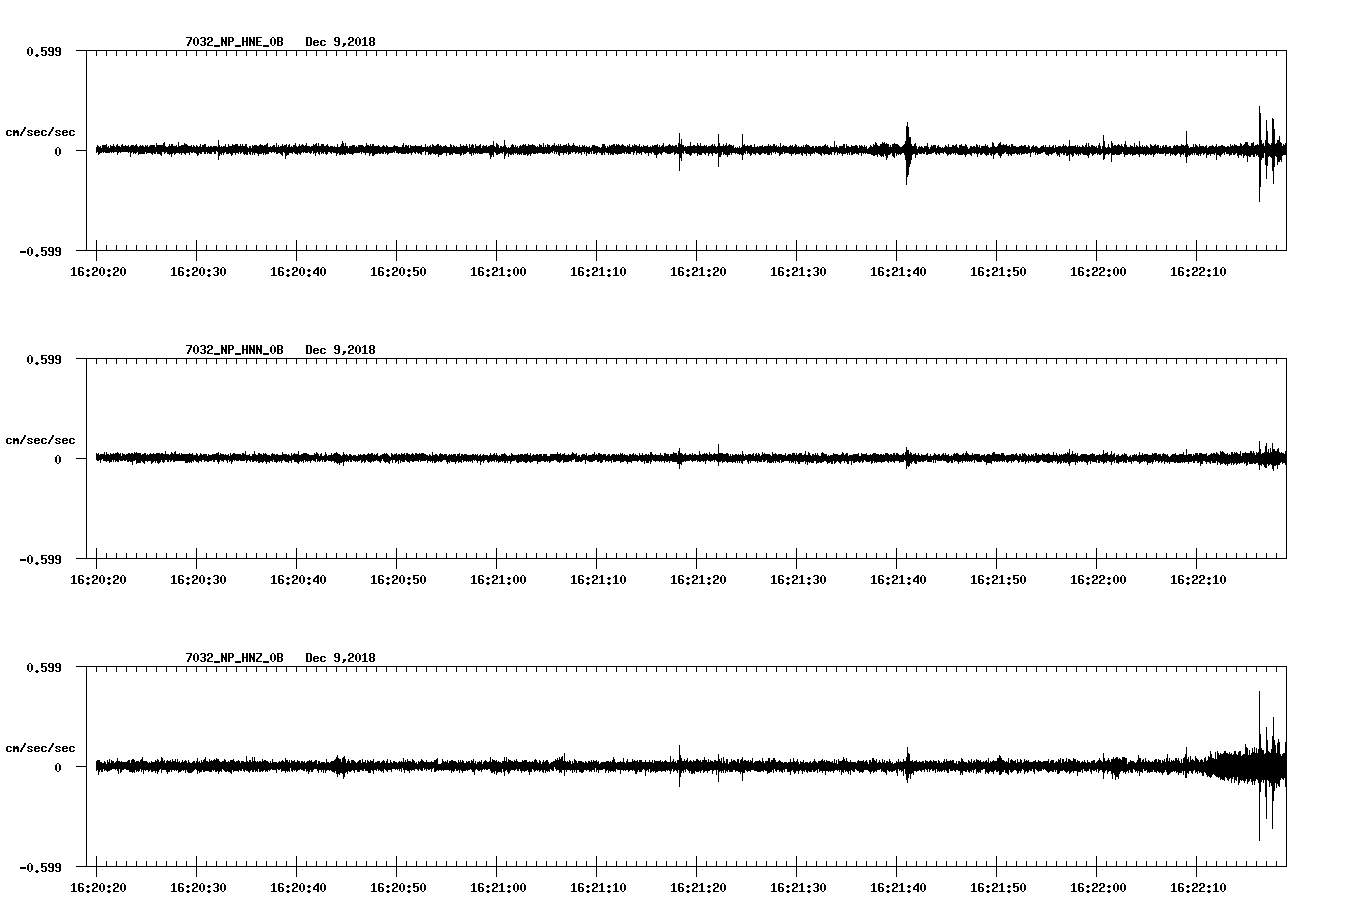This screenshot has height=924, width=1358.
Task: Click the -0.599 lower axis value of HNE plot
Action: [40, 251]
